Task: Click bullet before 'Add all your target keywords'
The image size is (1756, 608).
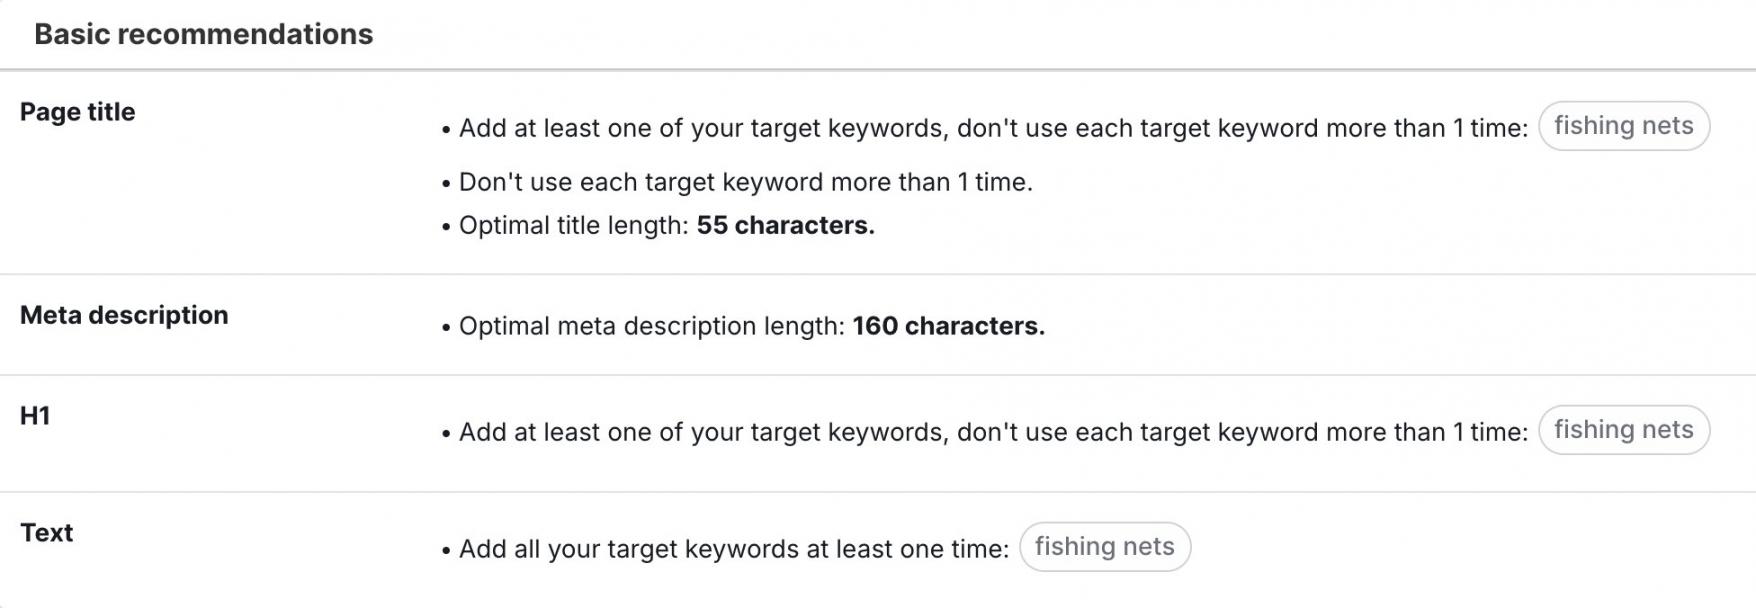Action: 446,552
